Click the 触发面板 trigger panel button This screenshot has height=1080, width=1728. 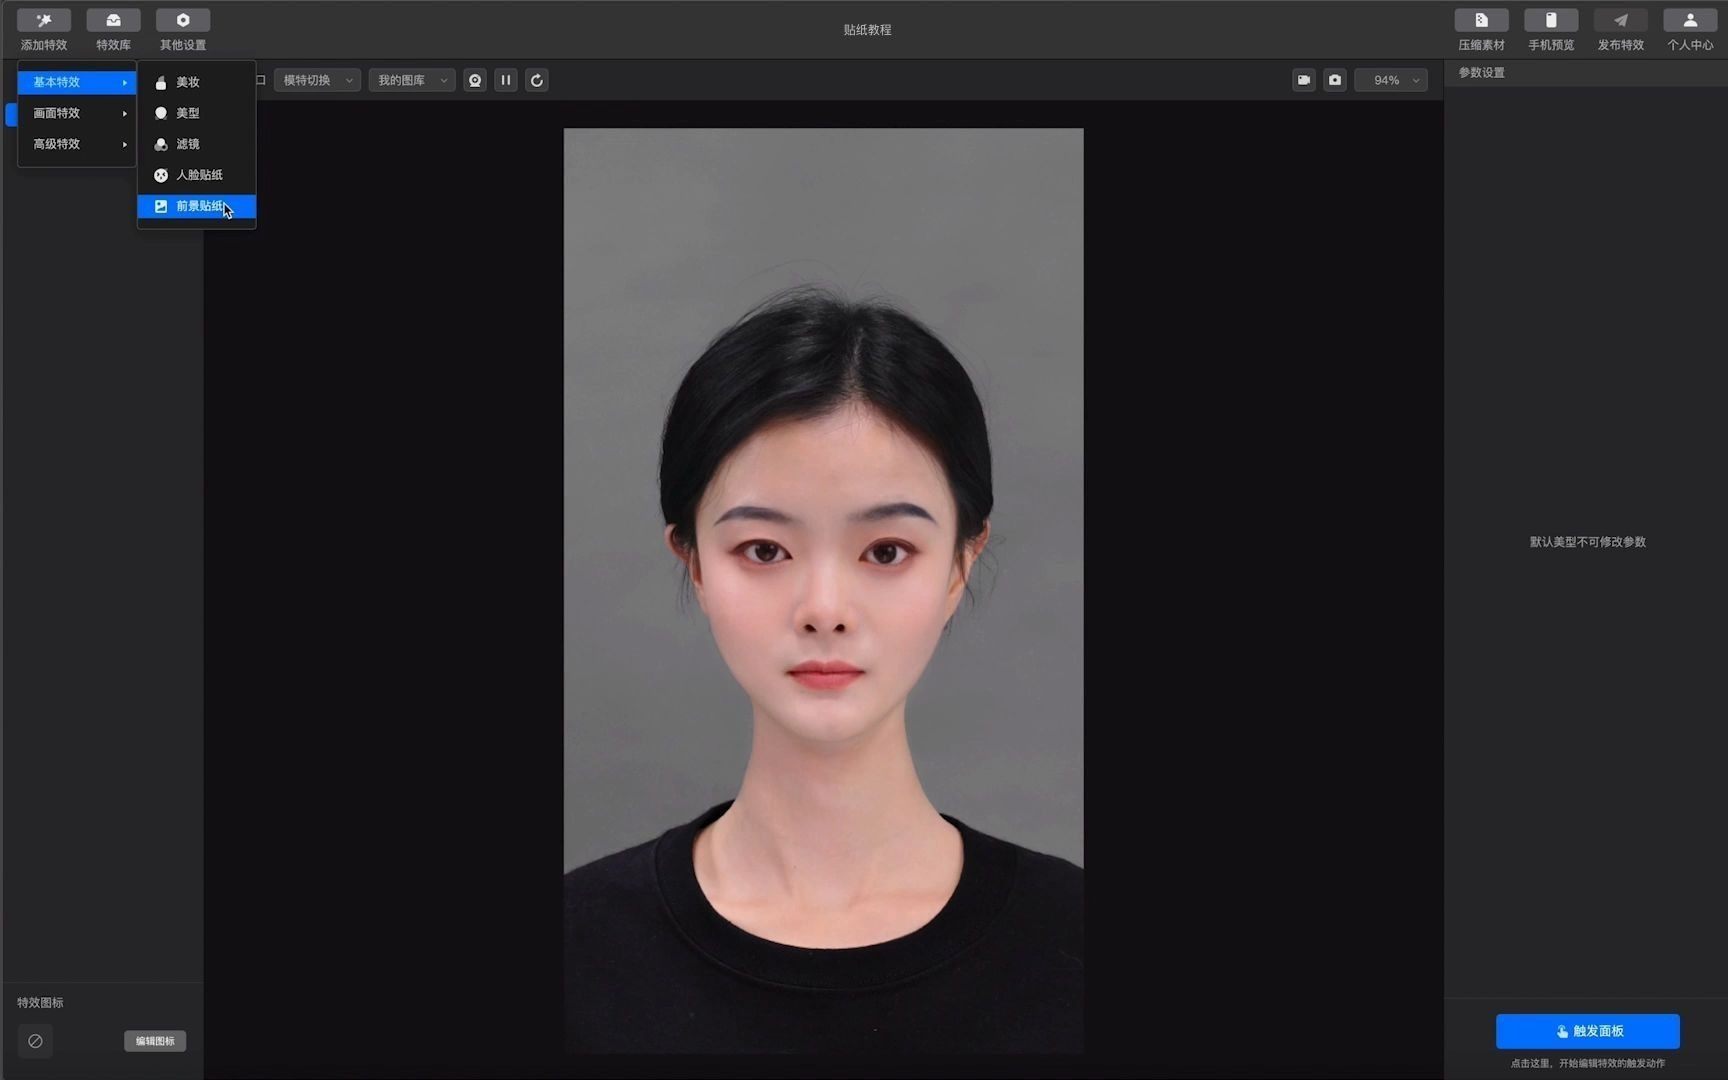(1587, 1031)
